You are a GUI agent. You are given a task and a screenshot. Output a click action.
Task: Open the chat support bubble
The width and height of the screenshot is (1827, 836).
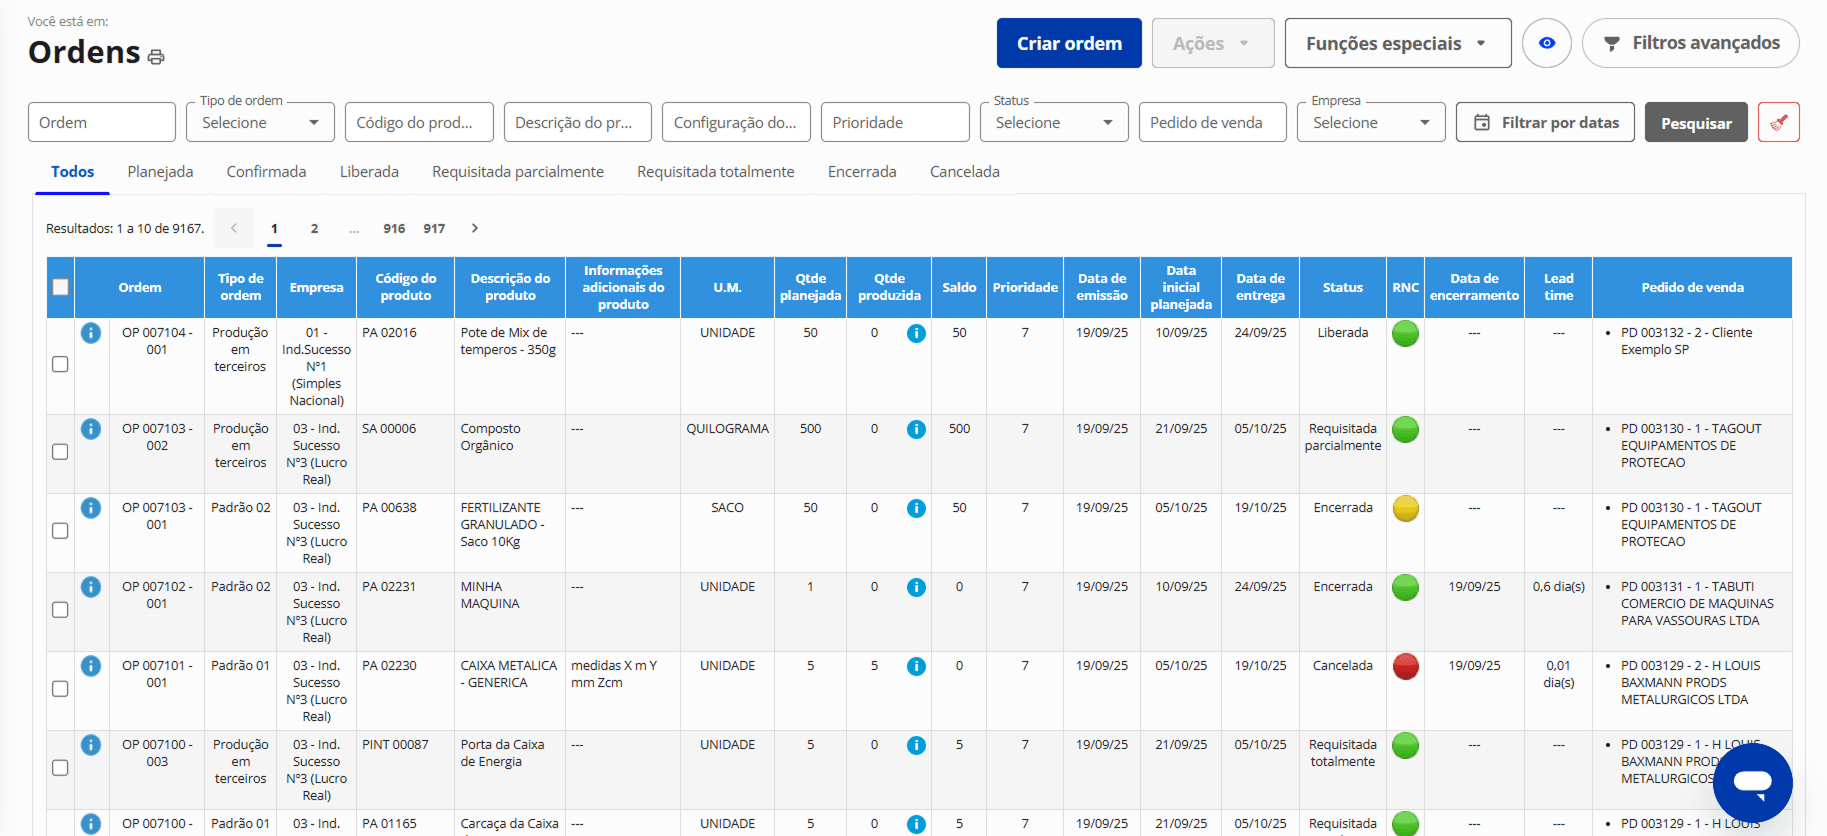(x=1752, y=782)
